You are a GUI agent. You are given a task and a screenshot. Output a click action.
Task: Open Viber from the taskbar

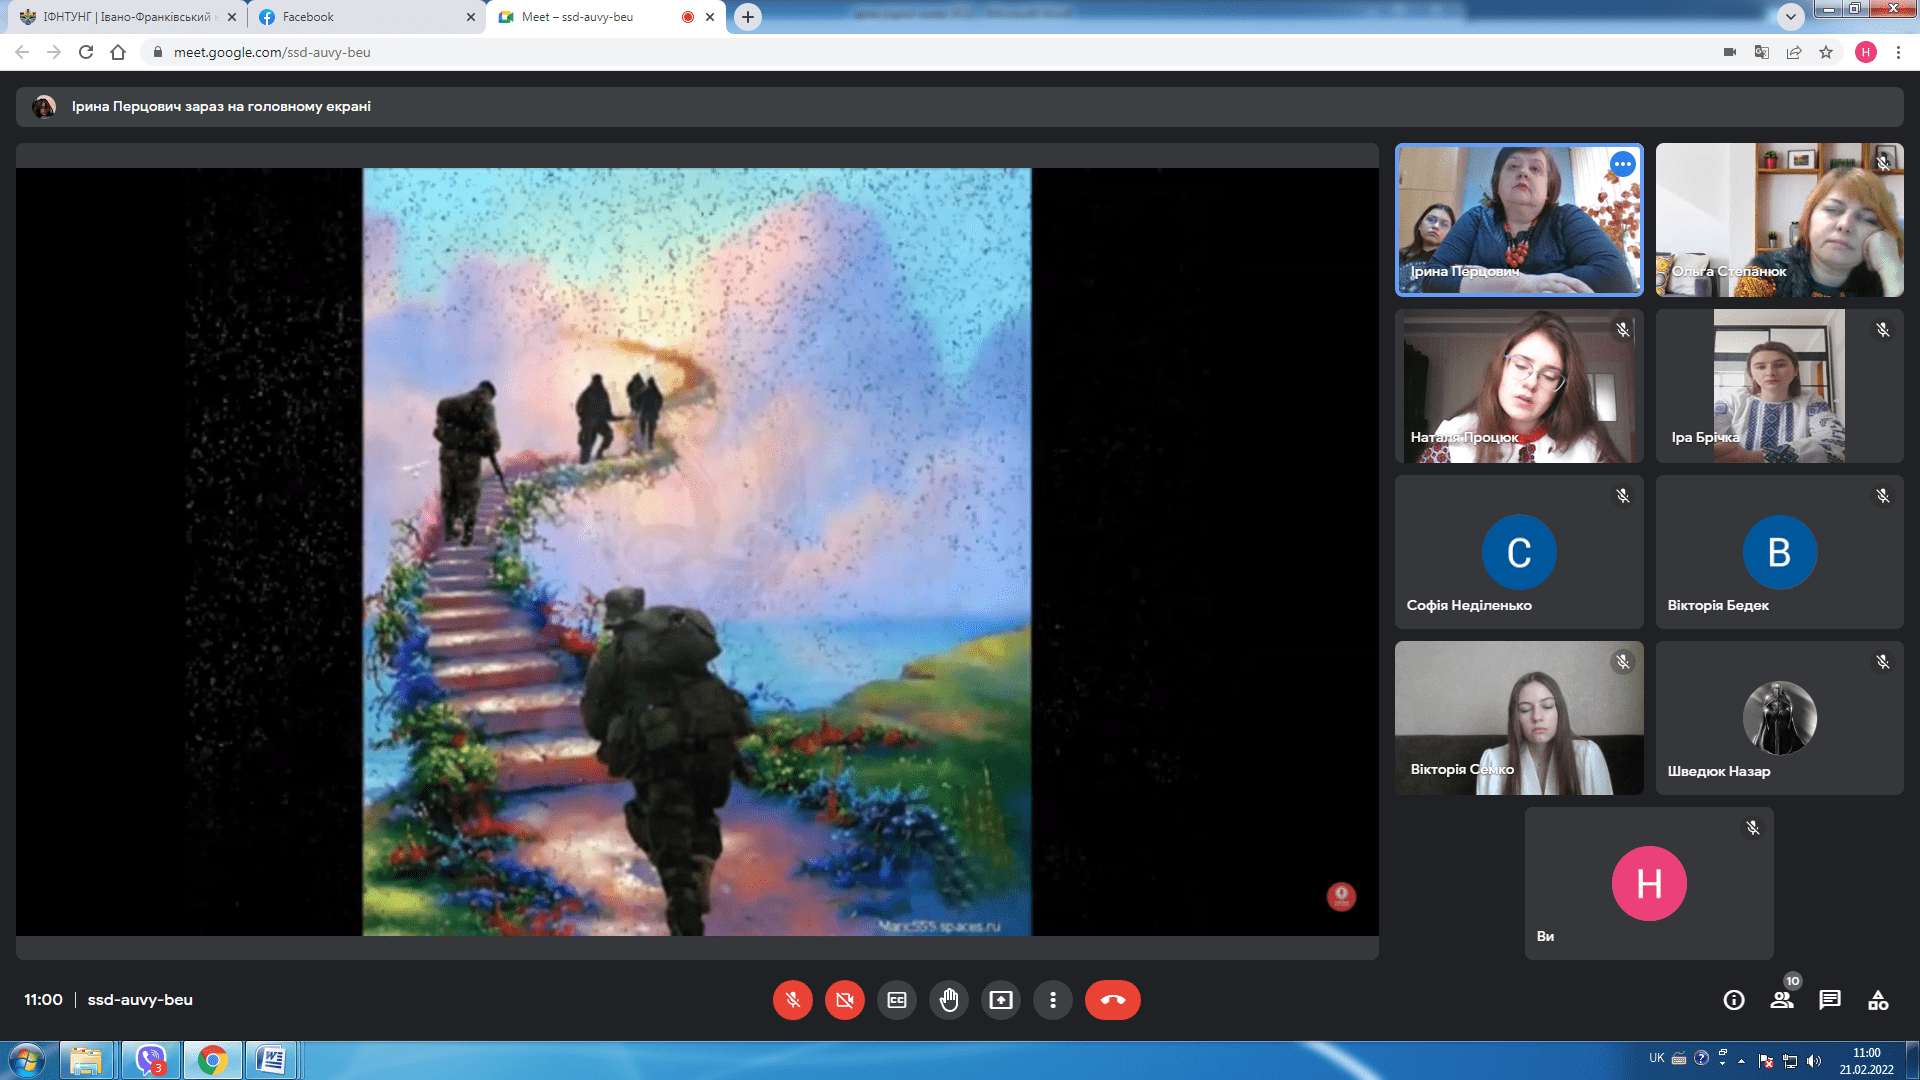[151, 1059]
